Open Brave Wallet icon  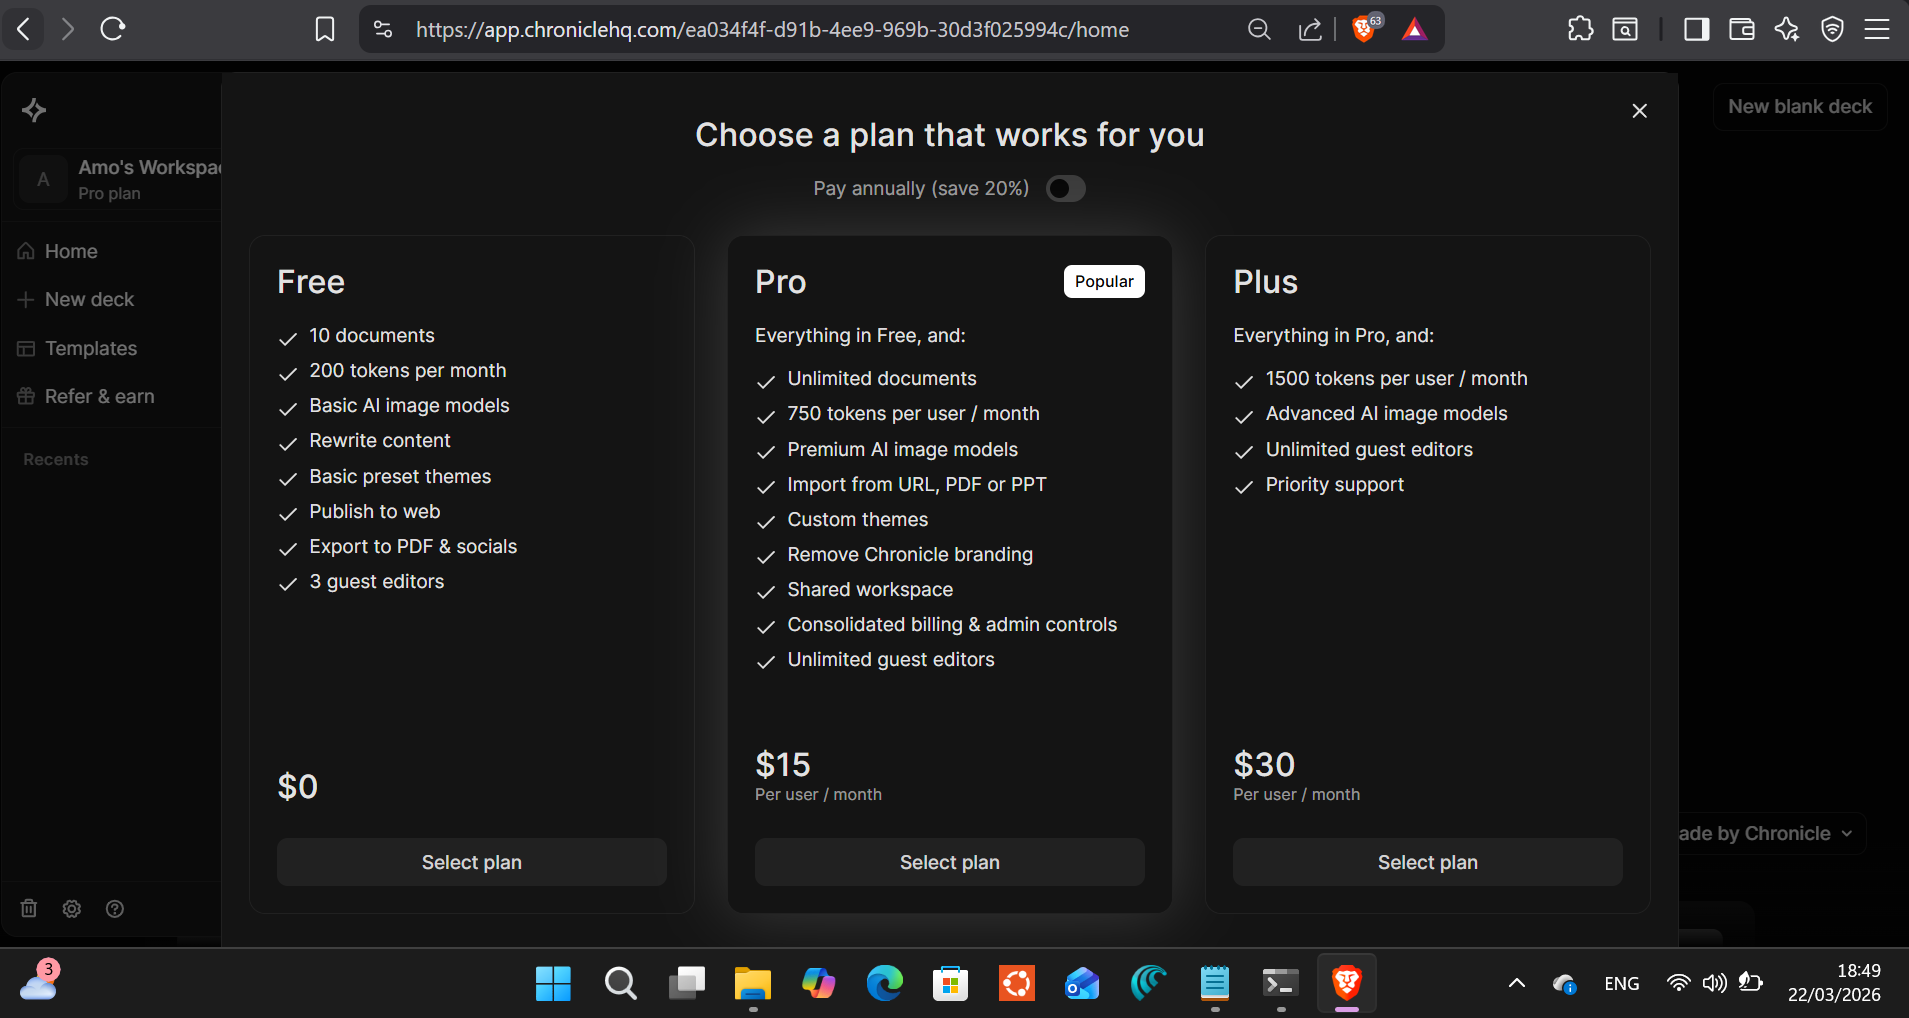[1742, 29]
